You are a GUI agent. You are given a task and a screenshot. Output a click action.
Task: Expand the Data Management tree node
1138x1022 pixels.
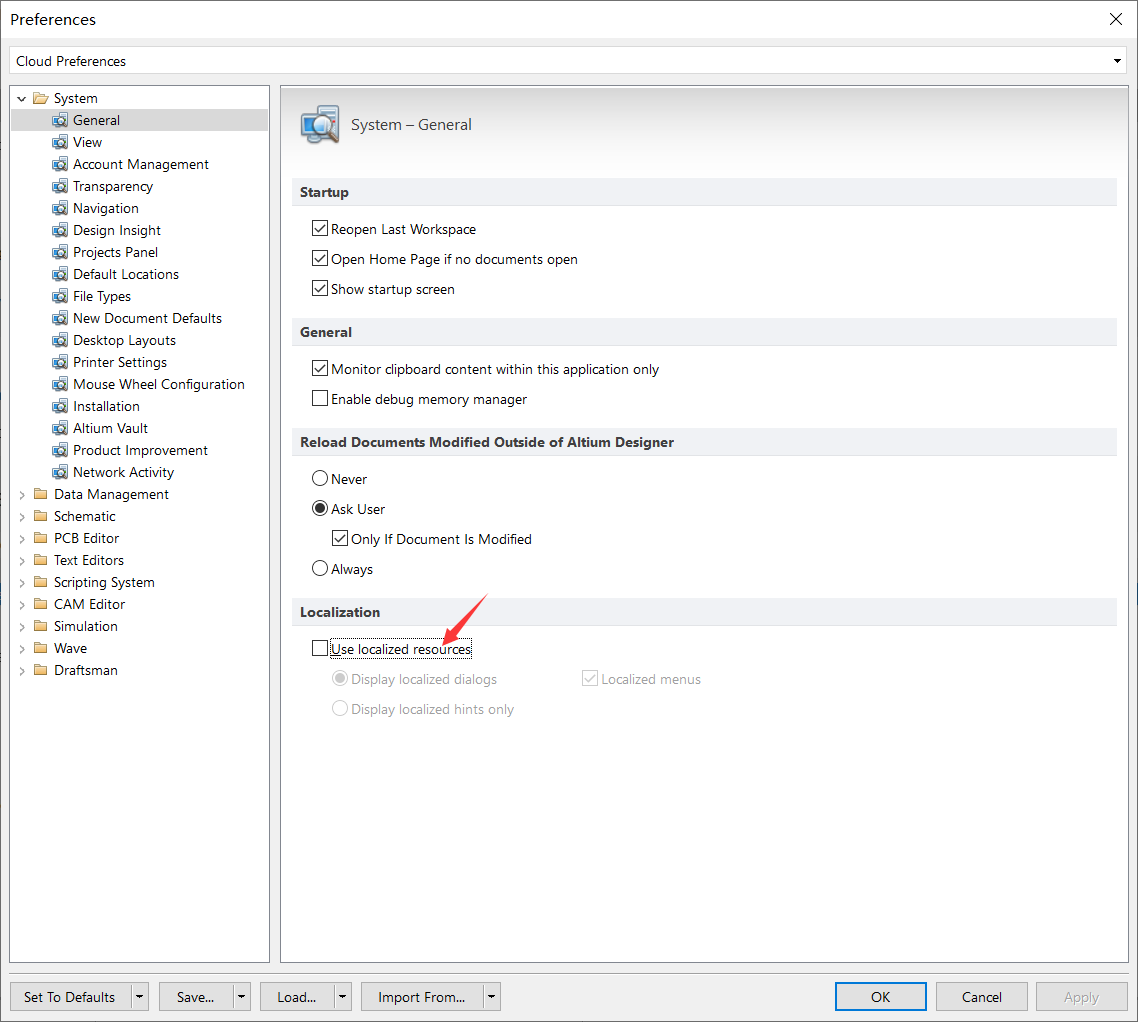click(x=22, y=495)
